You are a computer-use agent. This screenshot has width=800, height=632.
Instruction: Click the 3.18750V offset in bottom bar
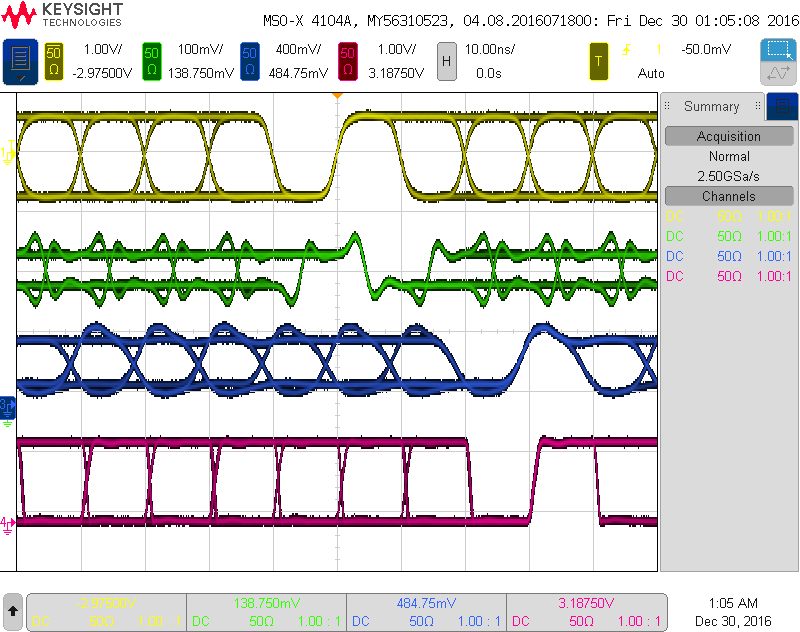click(x=586, y=603)
